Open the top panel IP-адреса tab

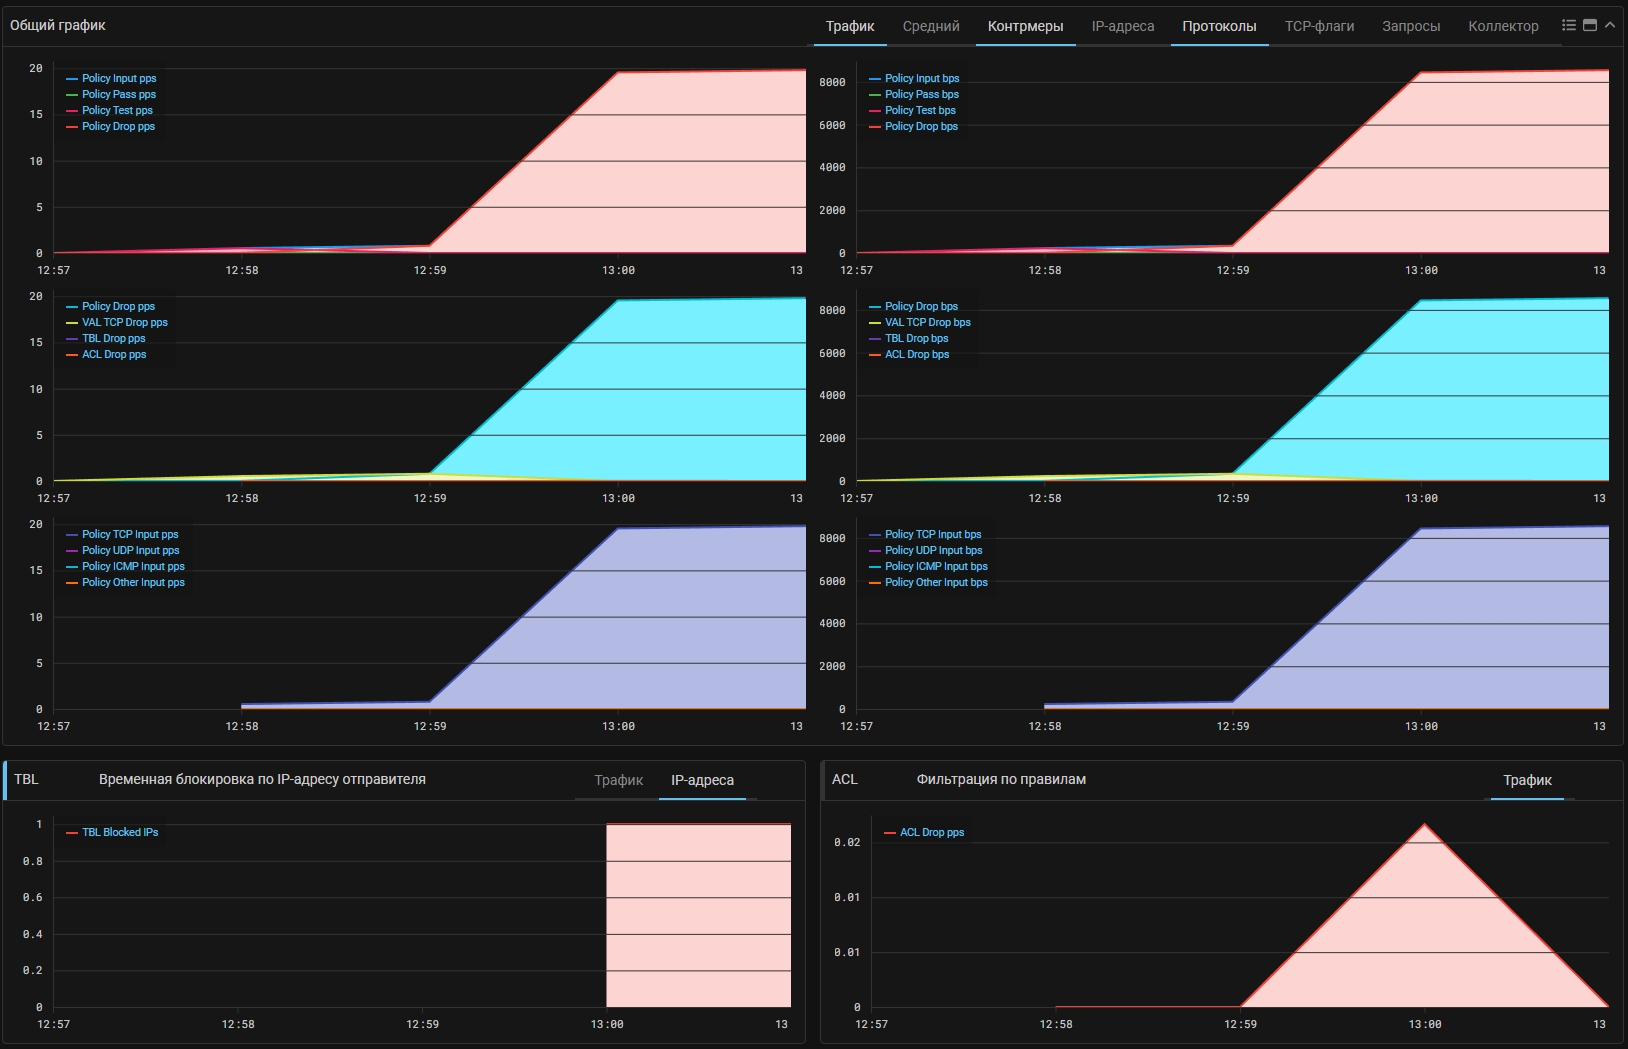click(1122, 26)
